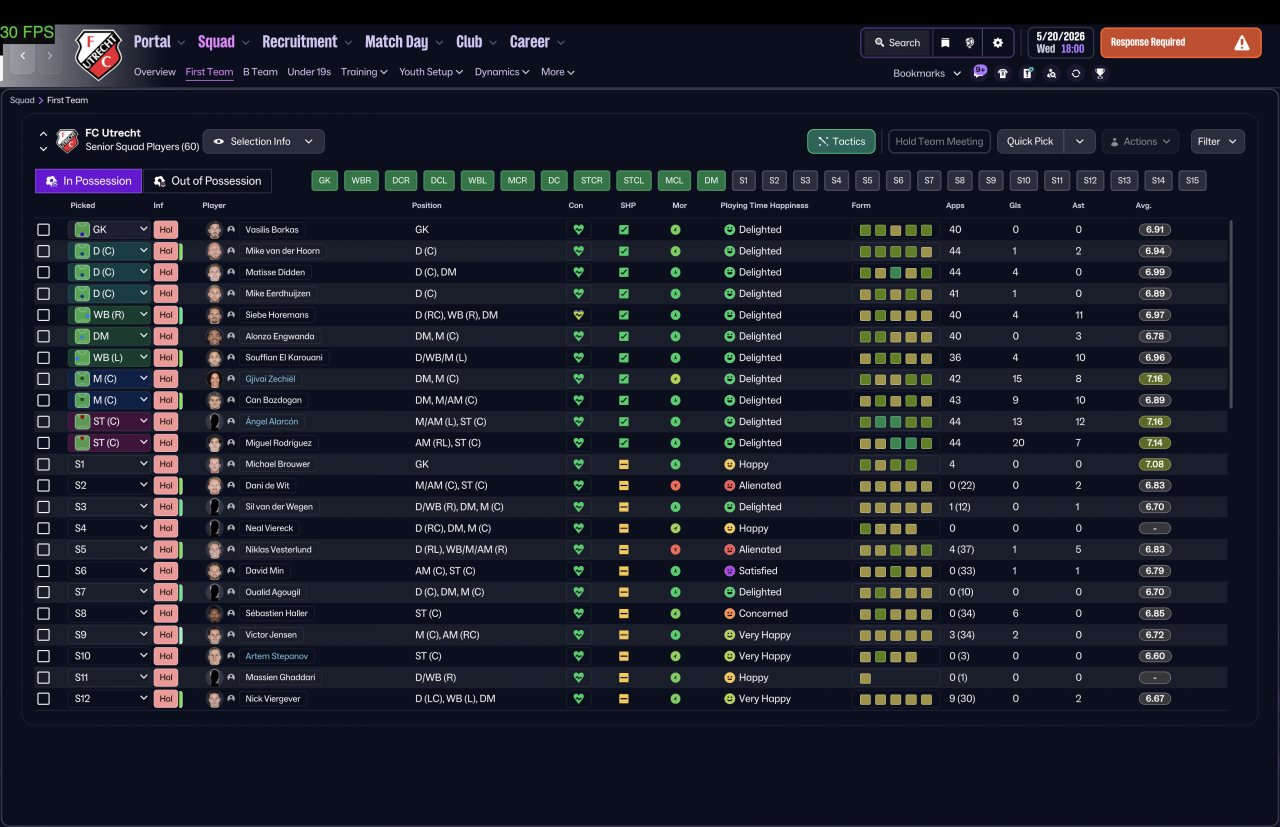
Task: Click Michael Brouwer's 7.08 average rating pill
Action: (x=1155, y=464)
